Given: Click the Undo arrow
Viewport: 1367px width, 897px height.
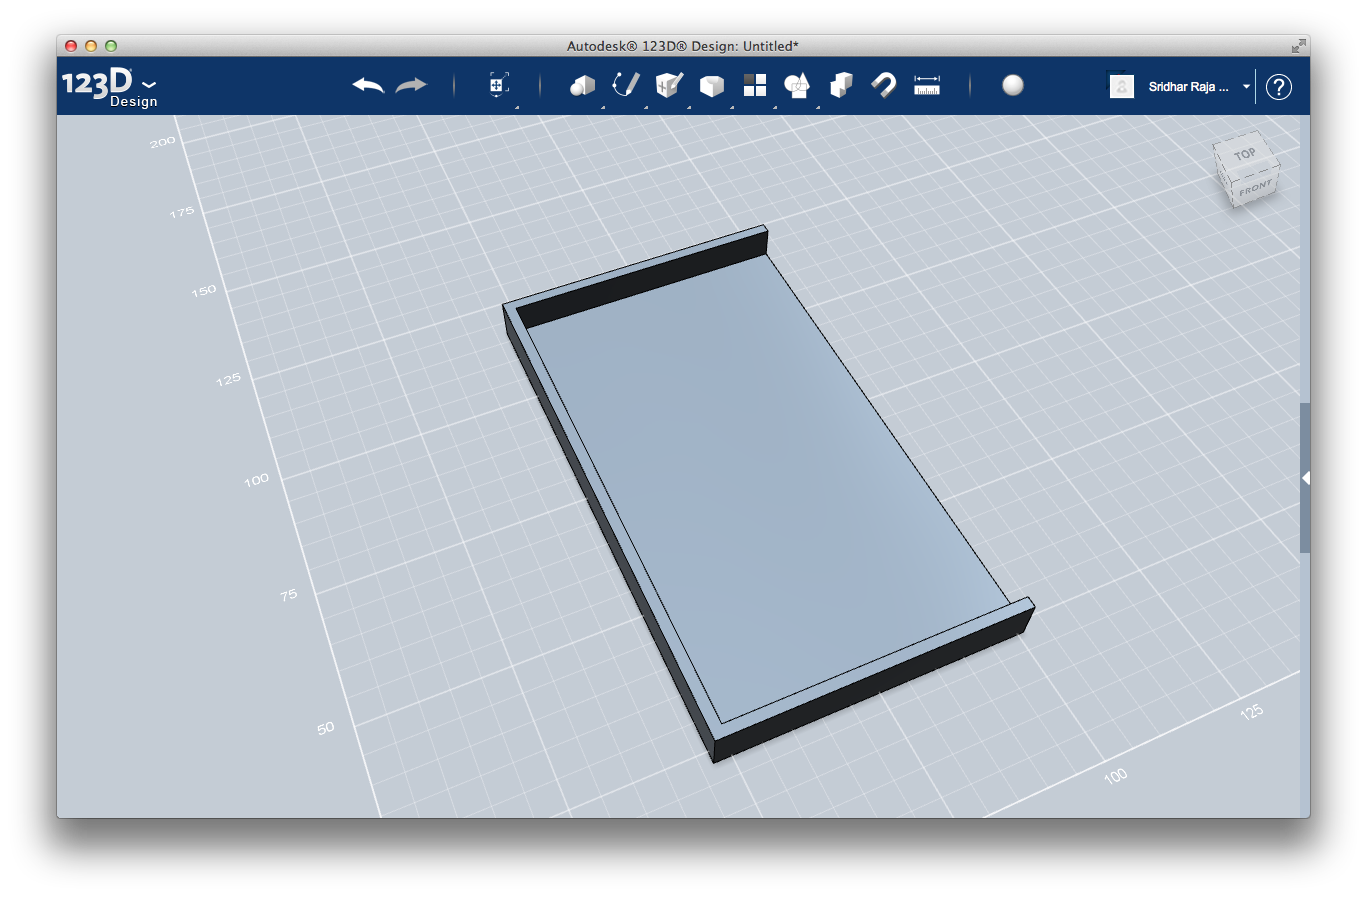Looking at the screenshot, I should click(367, 86).
